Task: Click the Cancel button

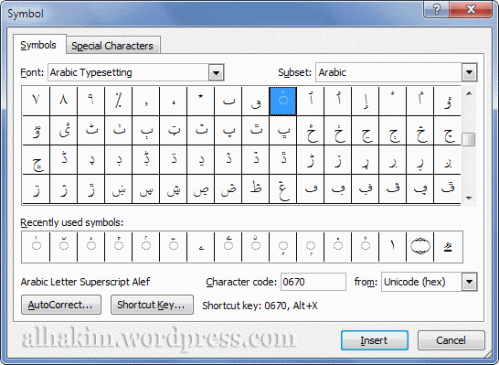Action: point(451,340)
